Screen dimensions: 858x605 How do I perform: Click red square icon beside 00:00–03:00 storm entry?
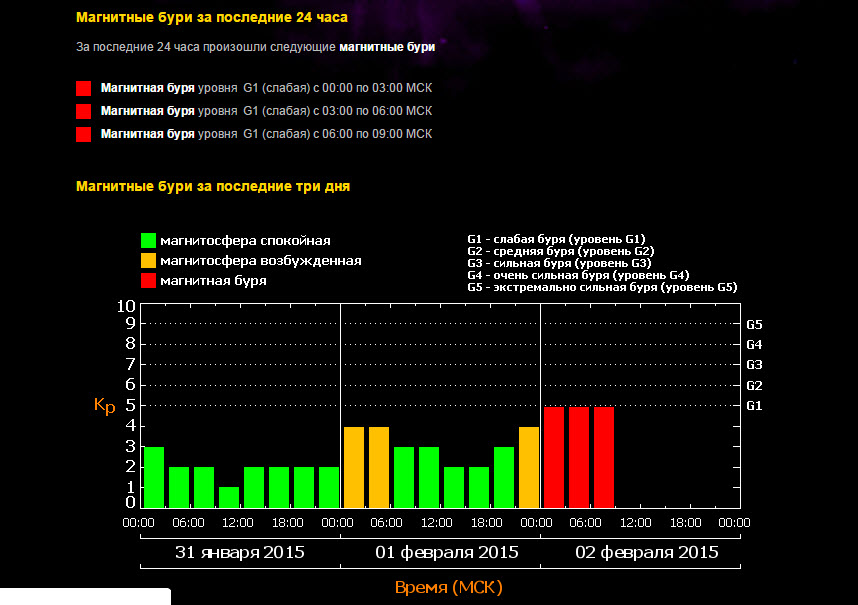pos(84,88)
